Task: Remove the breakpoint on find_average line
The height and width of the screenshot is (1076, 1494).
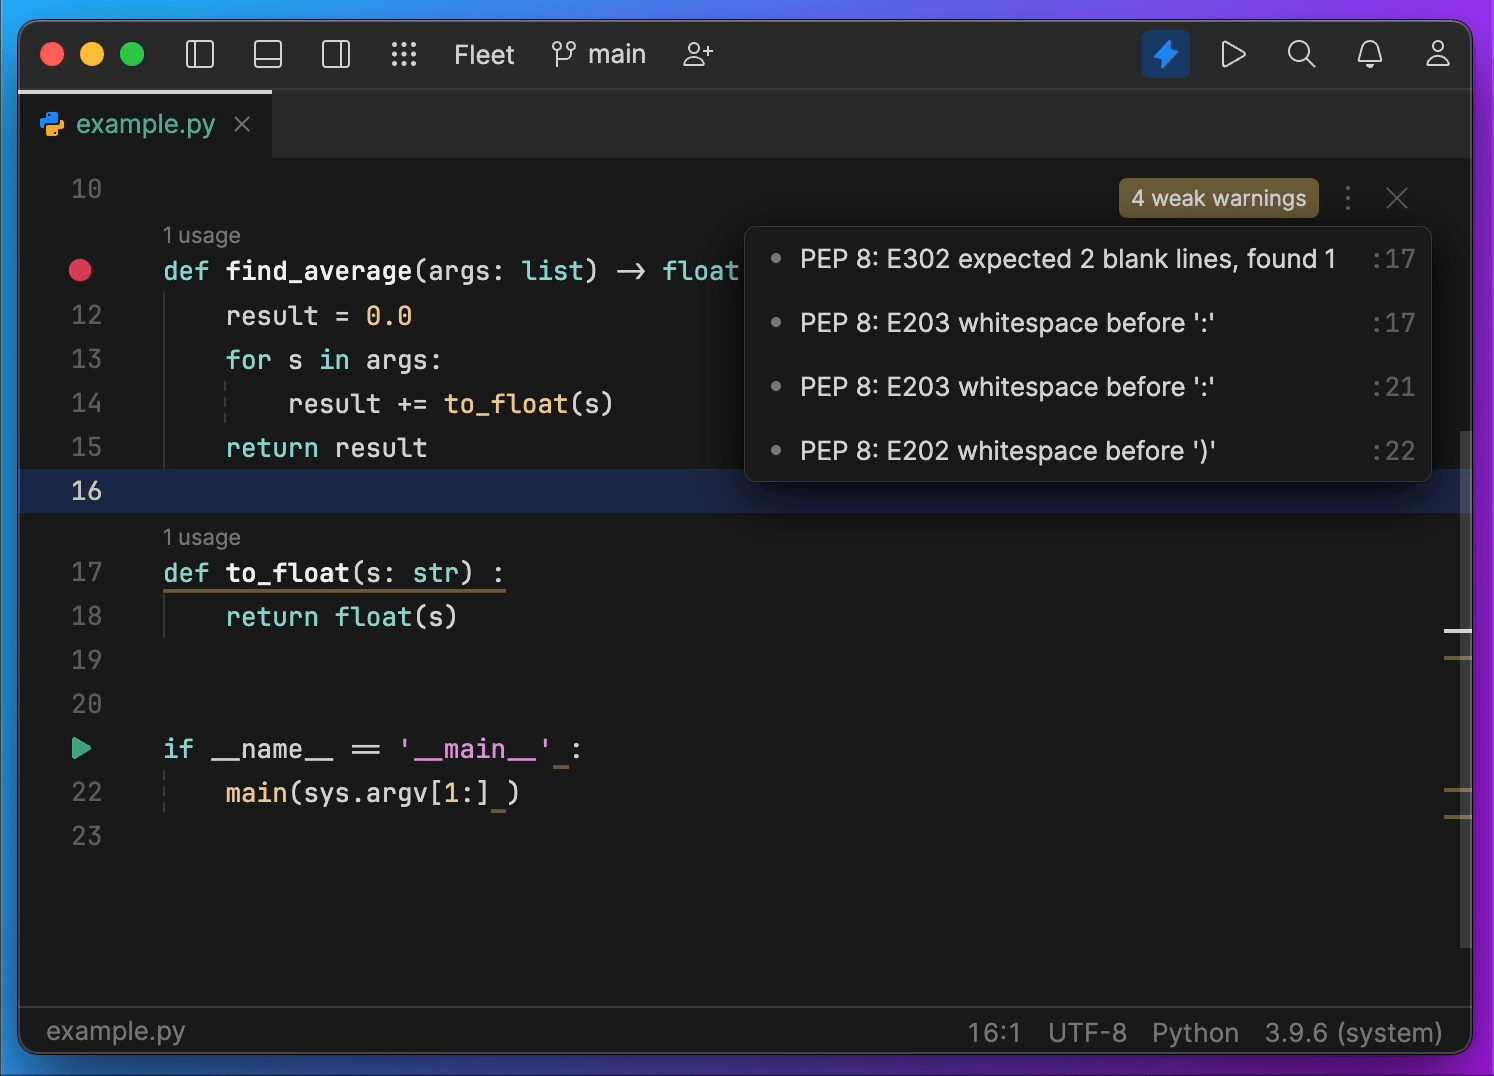Action: (80, 270)
